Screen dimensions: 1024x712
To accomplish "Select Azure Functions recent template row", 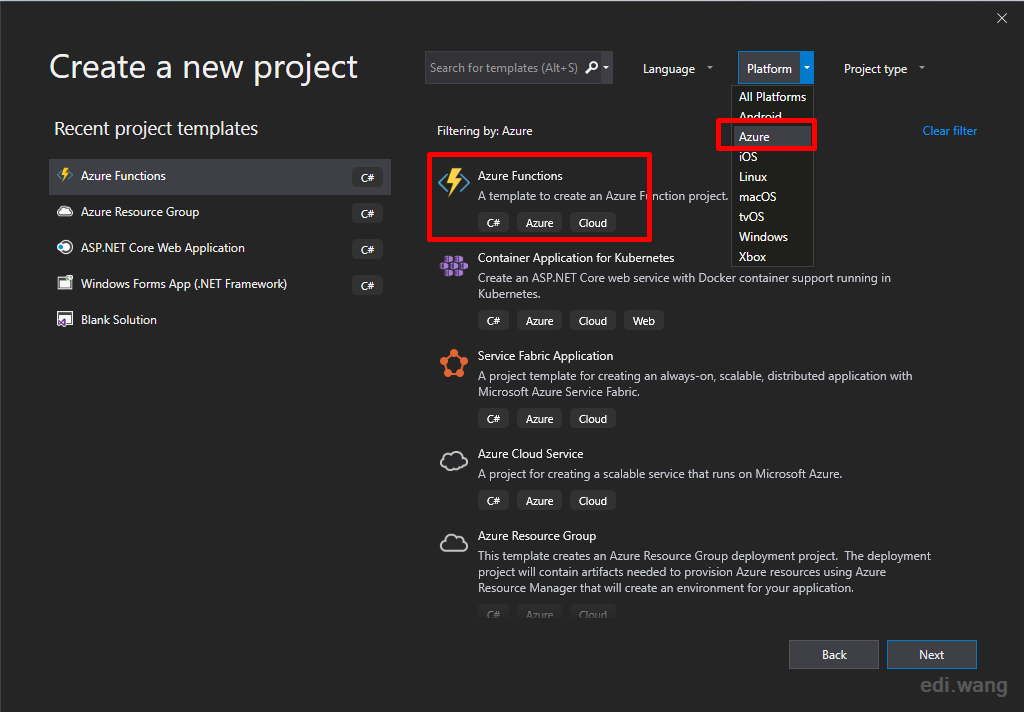I will click(x=219, y=176).
